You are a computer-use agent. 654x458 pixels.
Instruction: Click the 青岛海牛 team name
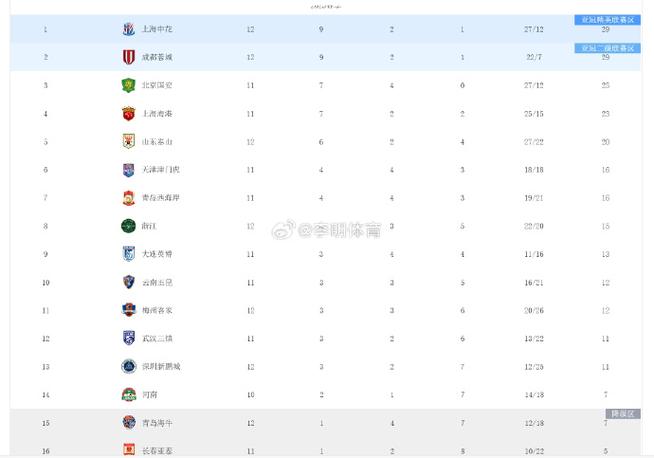click(157, 423)
